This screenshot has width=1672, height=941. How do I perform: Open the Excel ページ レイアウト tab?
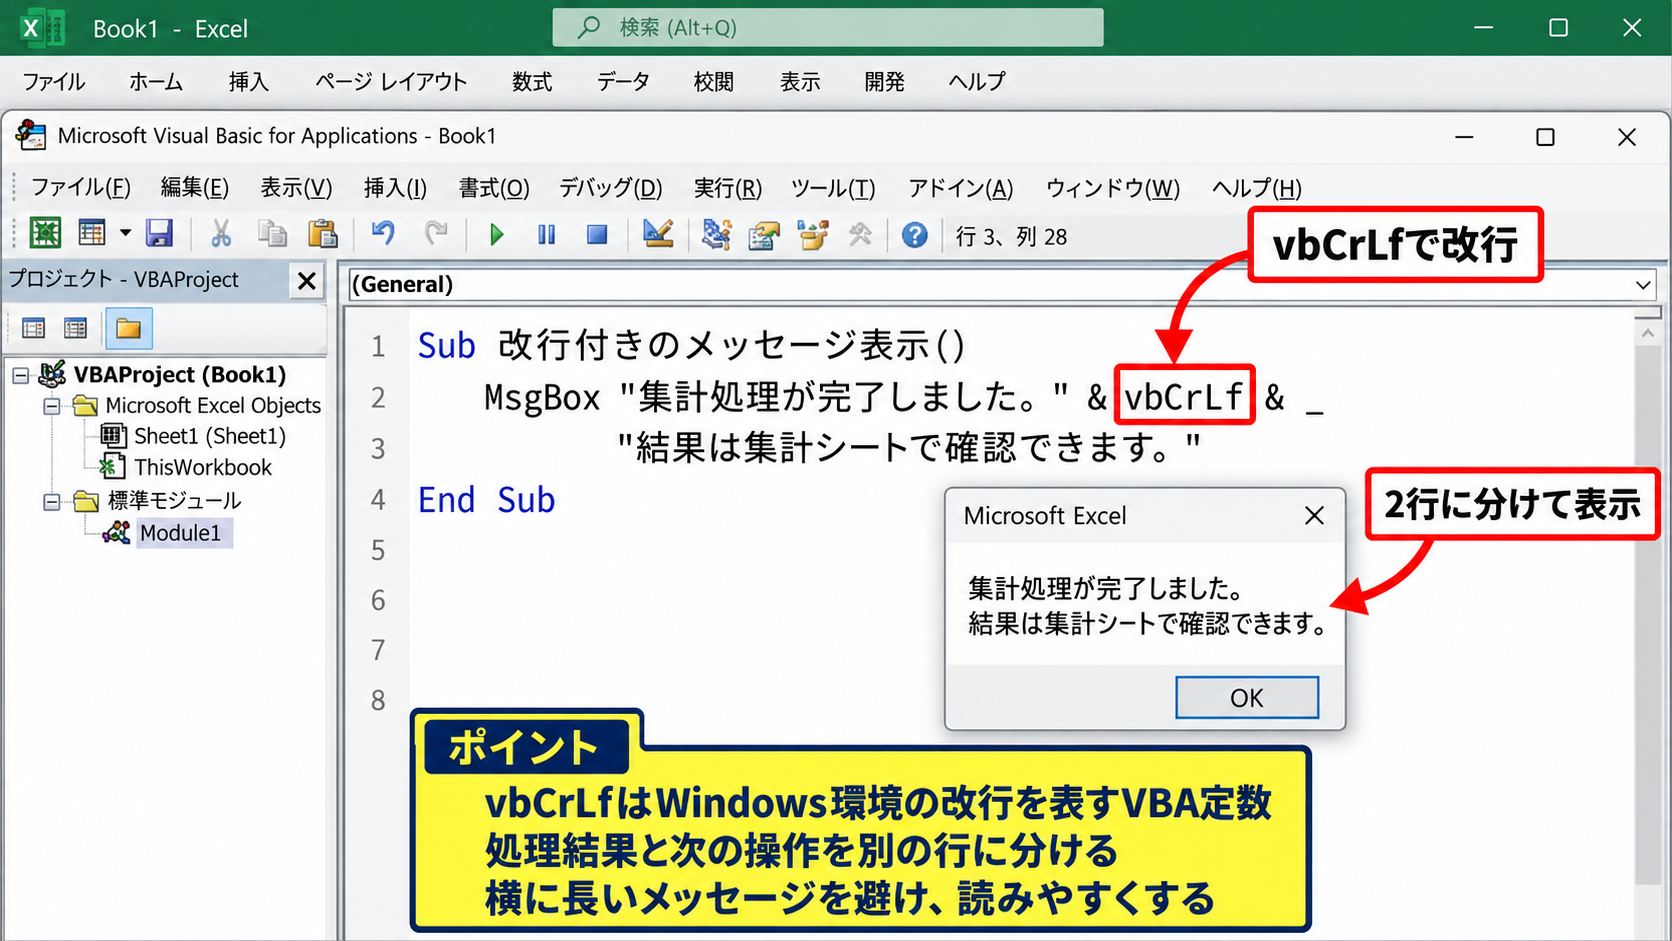click(391, 82)
